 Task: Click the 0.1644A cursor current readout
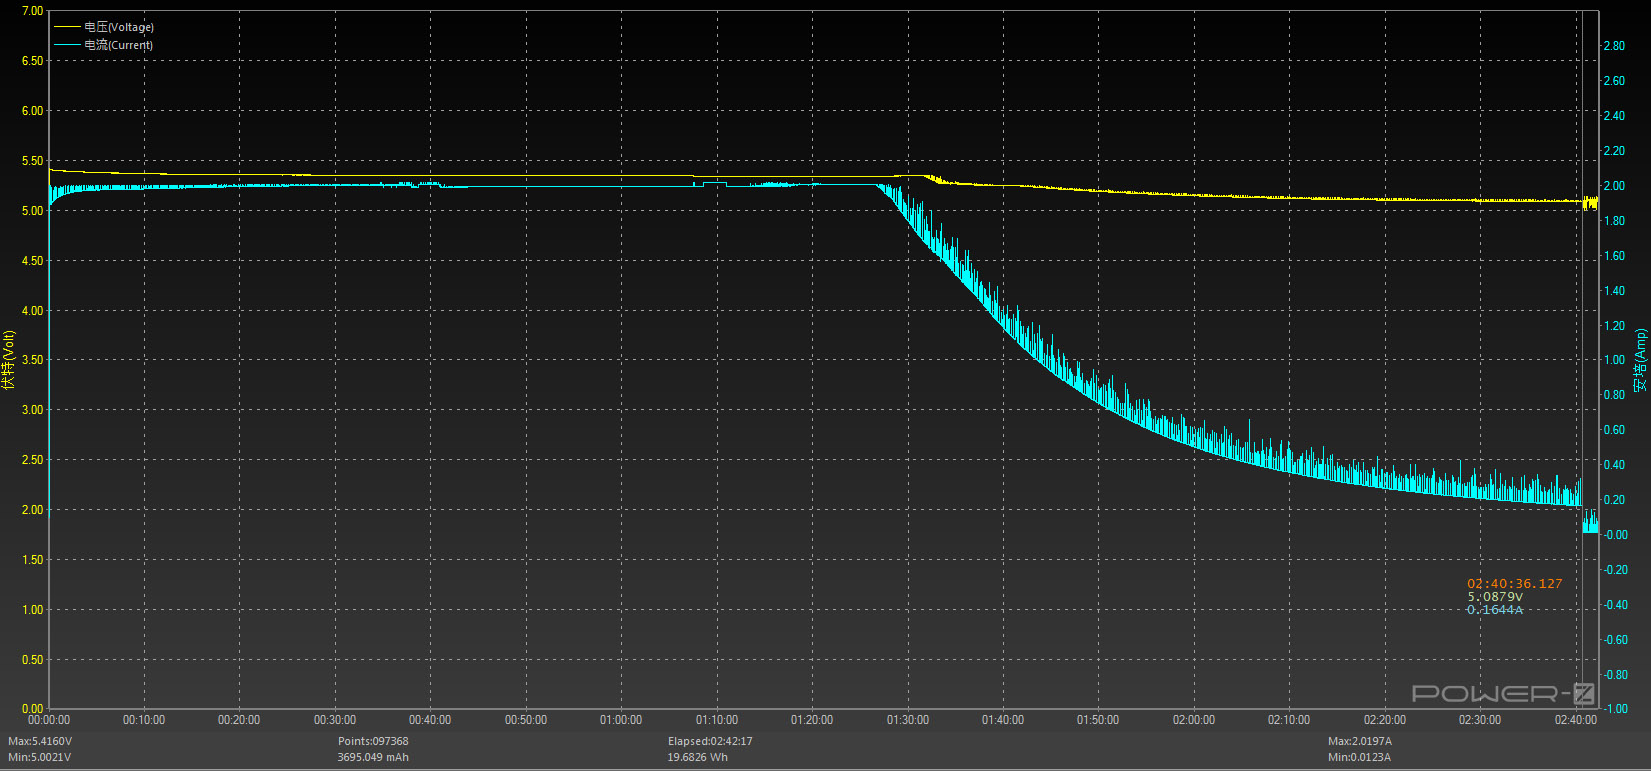tap(1495, 609)
